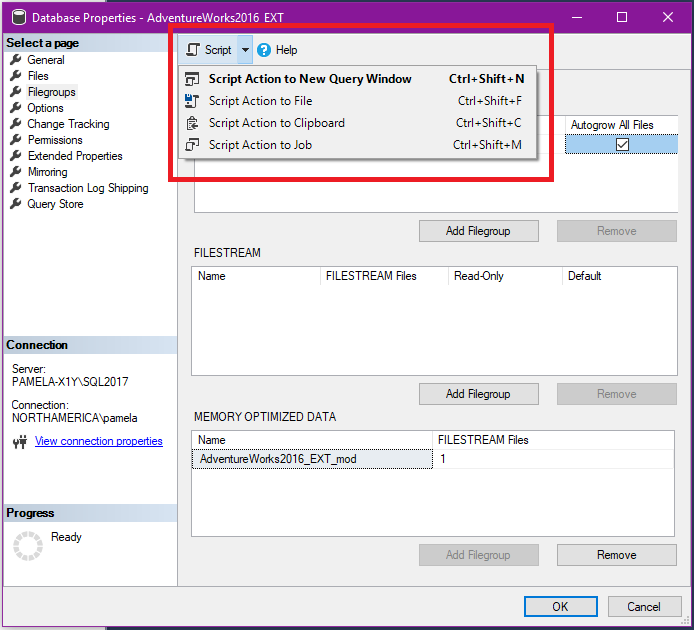Click the wrench icon beside Options
Screen dimensions: 694x630
click(16, 108)
